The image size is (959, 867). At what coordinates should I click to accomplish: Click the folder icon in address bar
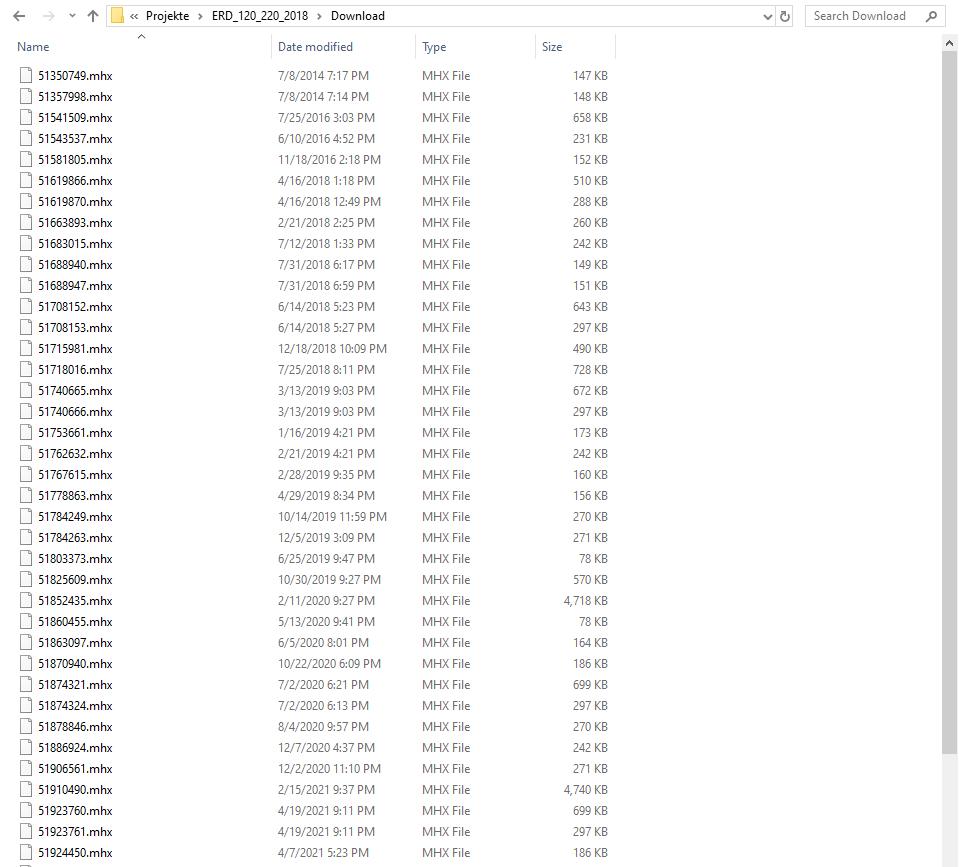click(117, 16)
